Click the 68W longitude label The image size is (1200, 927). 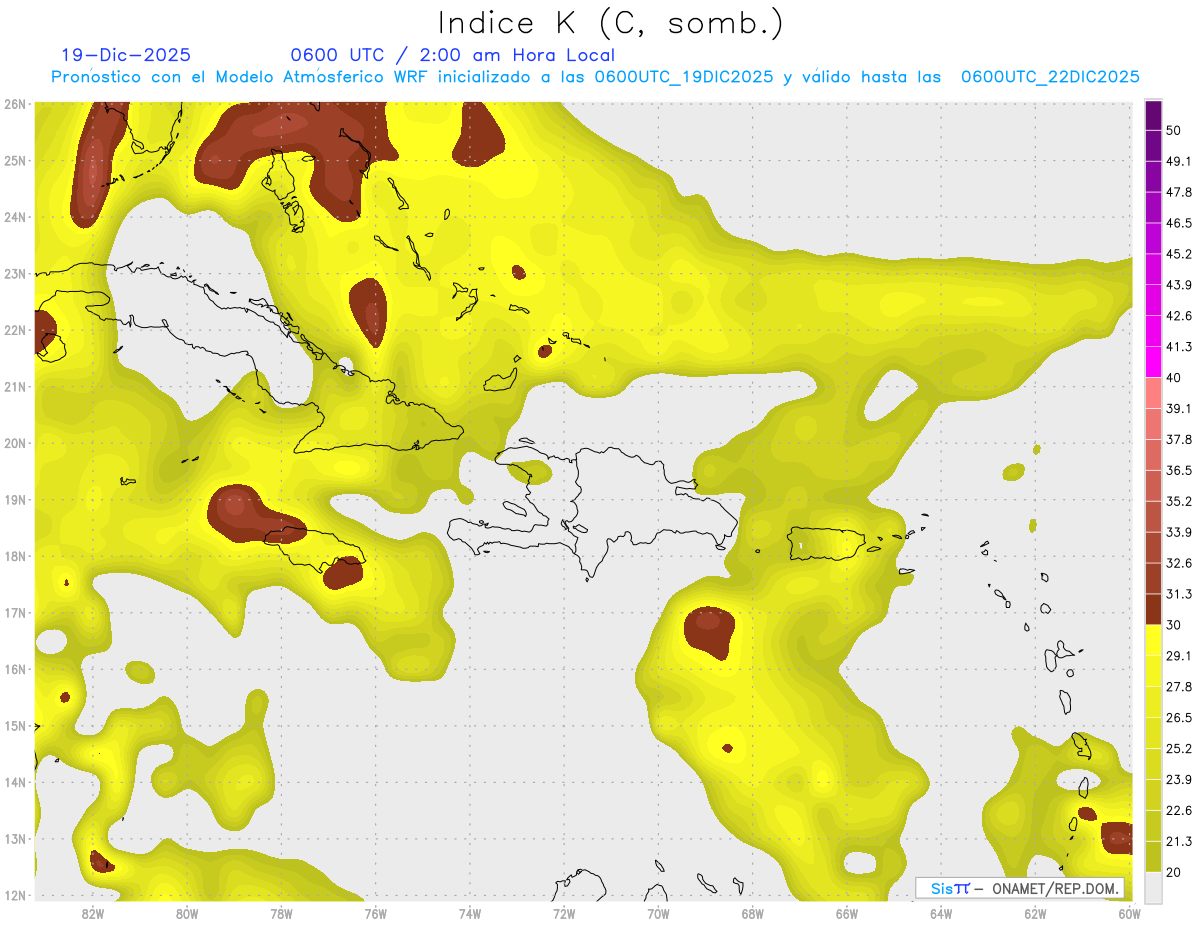click(x=752, y=913)
